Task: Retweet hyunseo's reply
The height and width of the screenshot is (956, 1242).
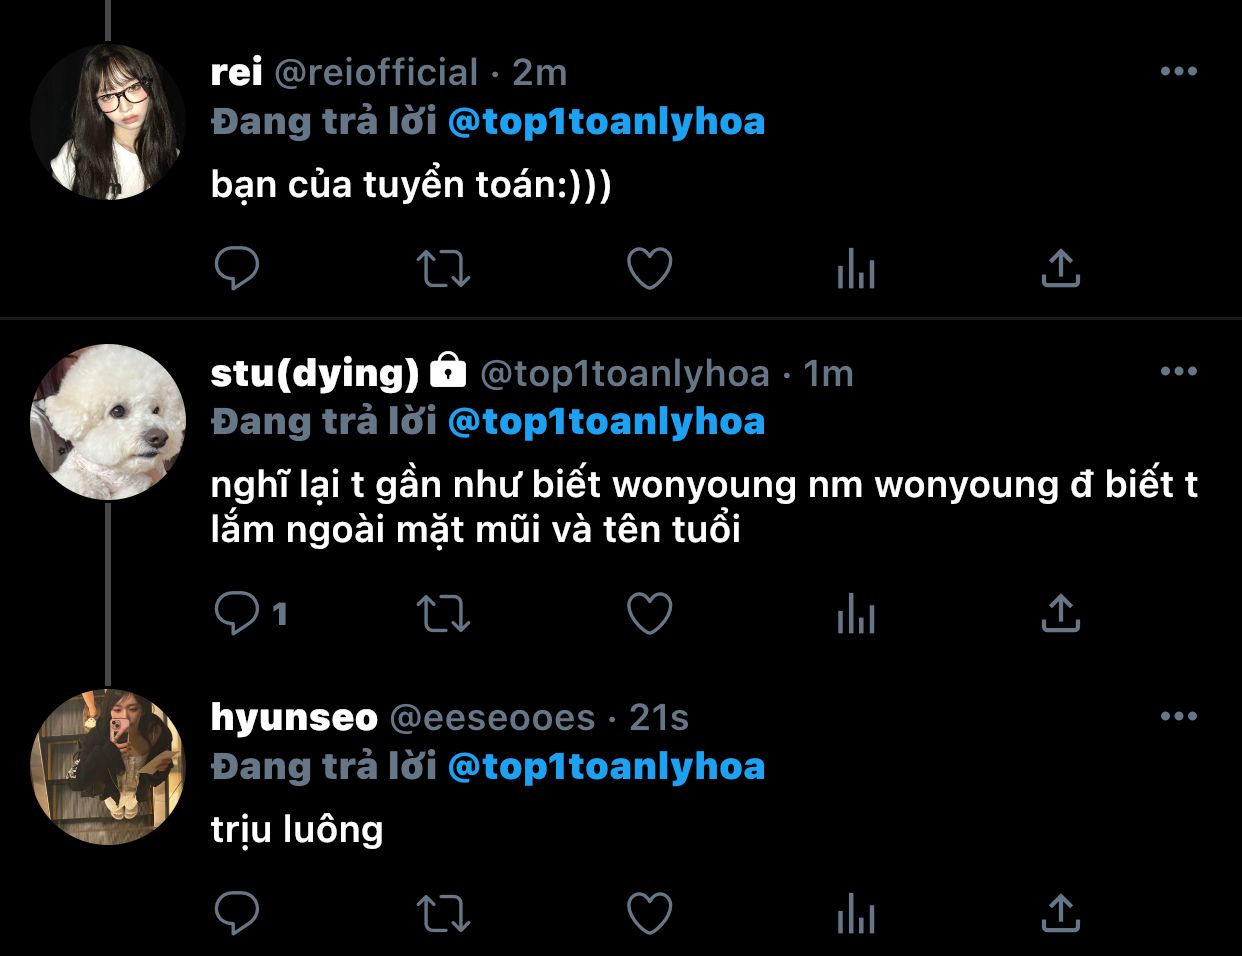Action: point(443,913)
